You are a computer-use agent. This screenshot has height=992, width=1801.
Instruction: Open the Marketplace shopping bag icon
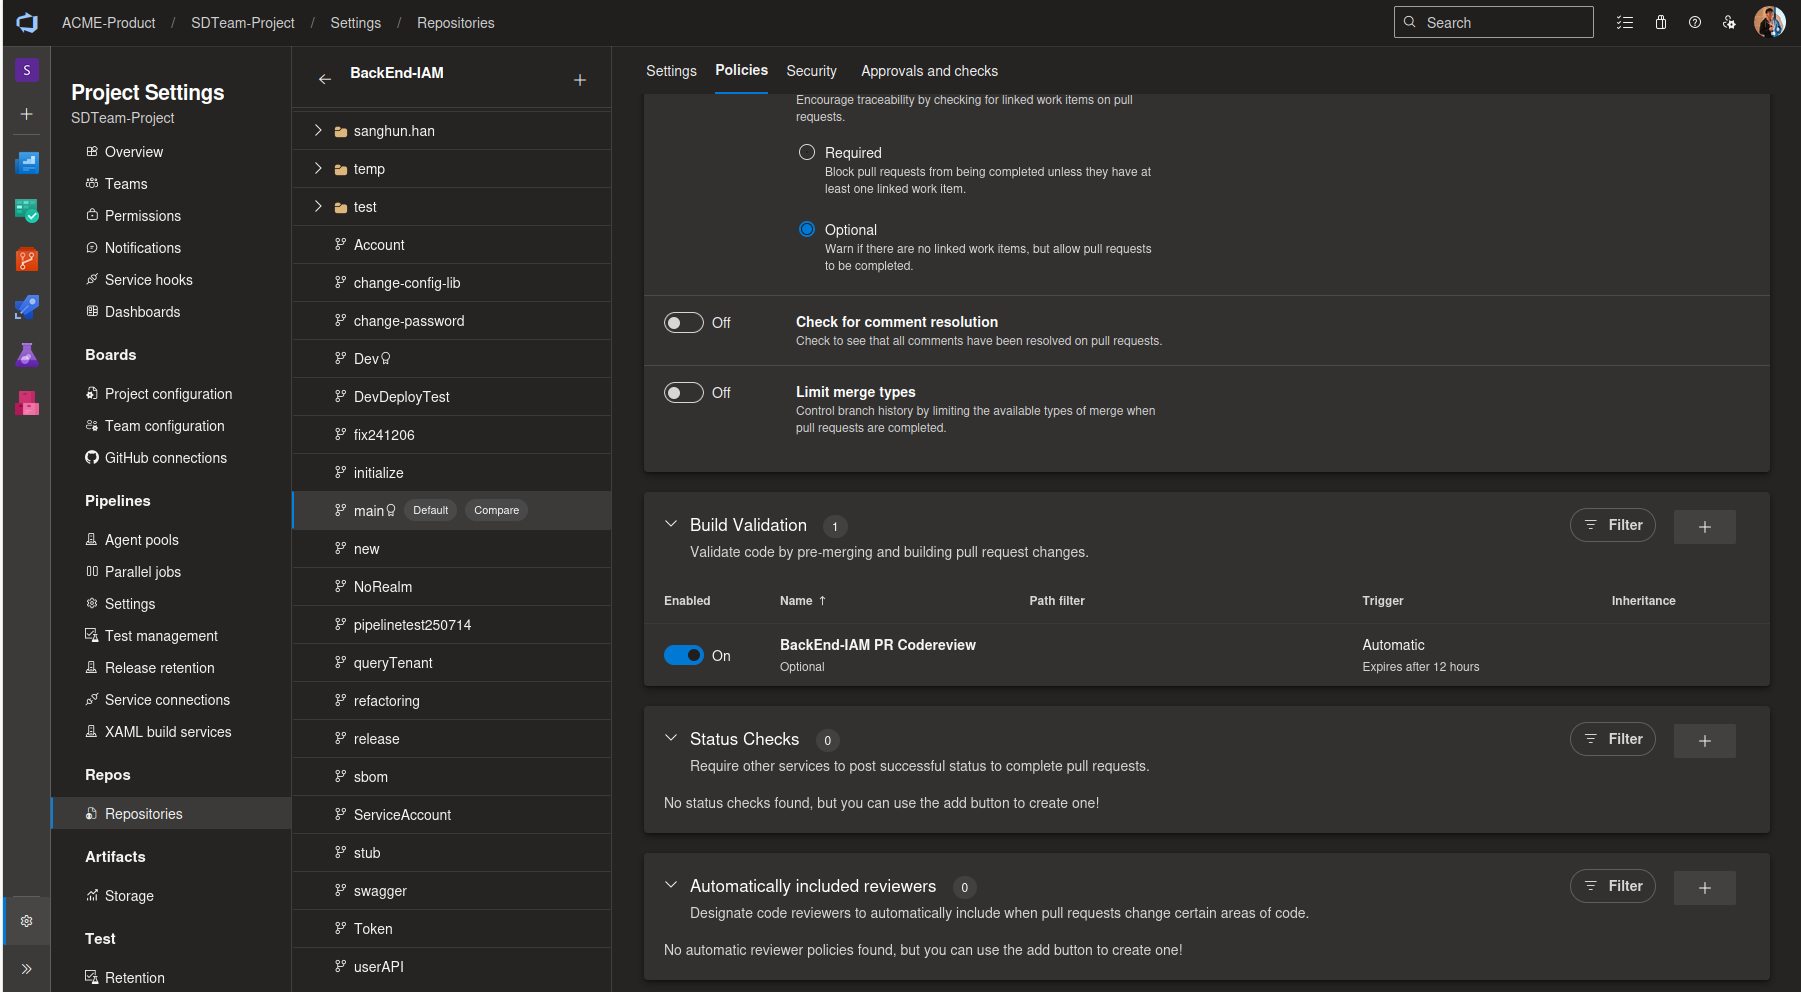point(1661,22)
